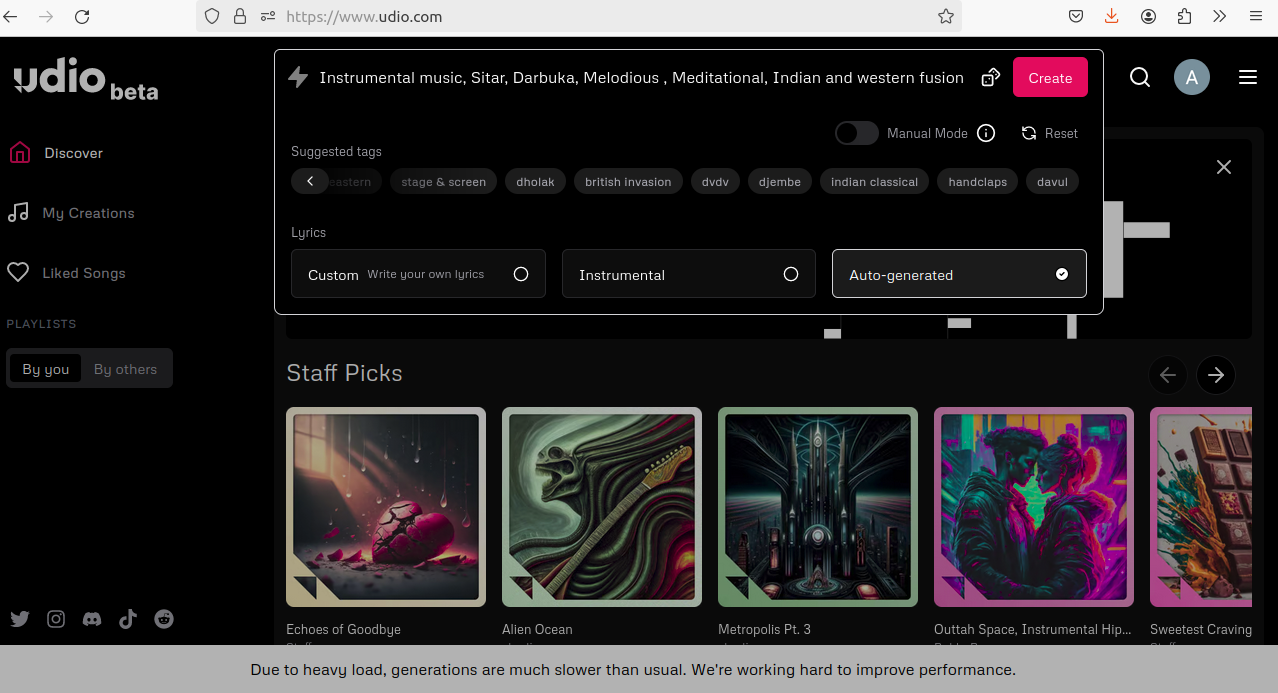
Task: Close the banner with the X icon
Action: 1224,167
